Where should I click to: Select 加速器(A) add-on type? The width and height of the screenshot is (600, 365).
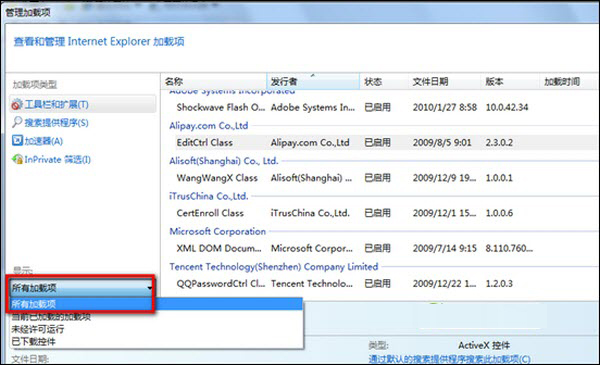point(44,141)
